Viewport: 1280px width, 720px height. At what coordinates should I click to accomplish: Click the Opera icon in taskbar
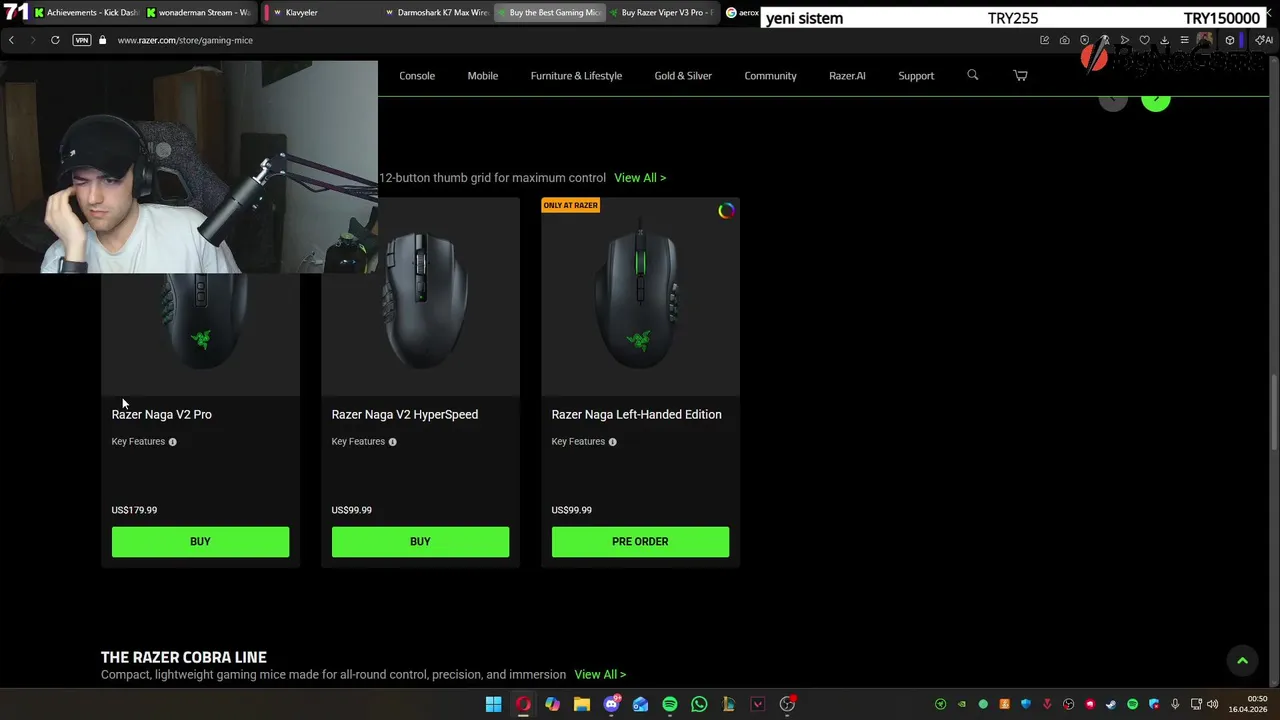click(522, 704)
